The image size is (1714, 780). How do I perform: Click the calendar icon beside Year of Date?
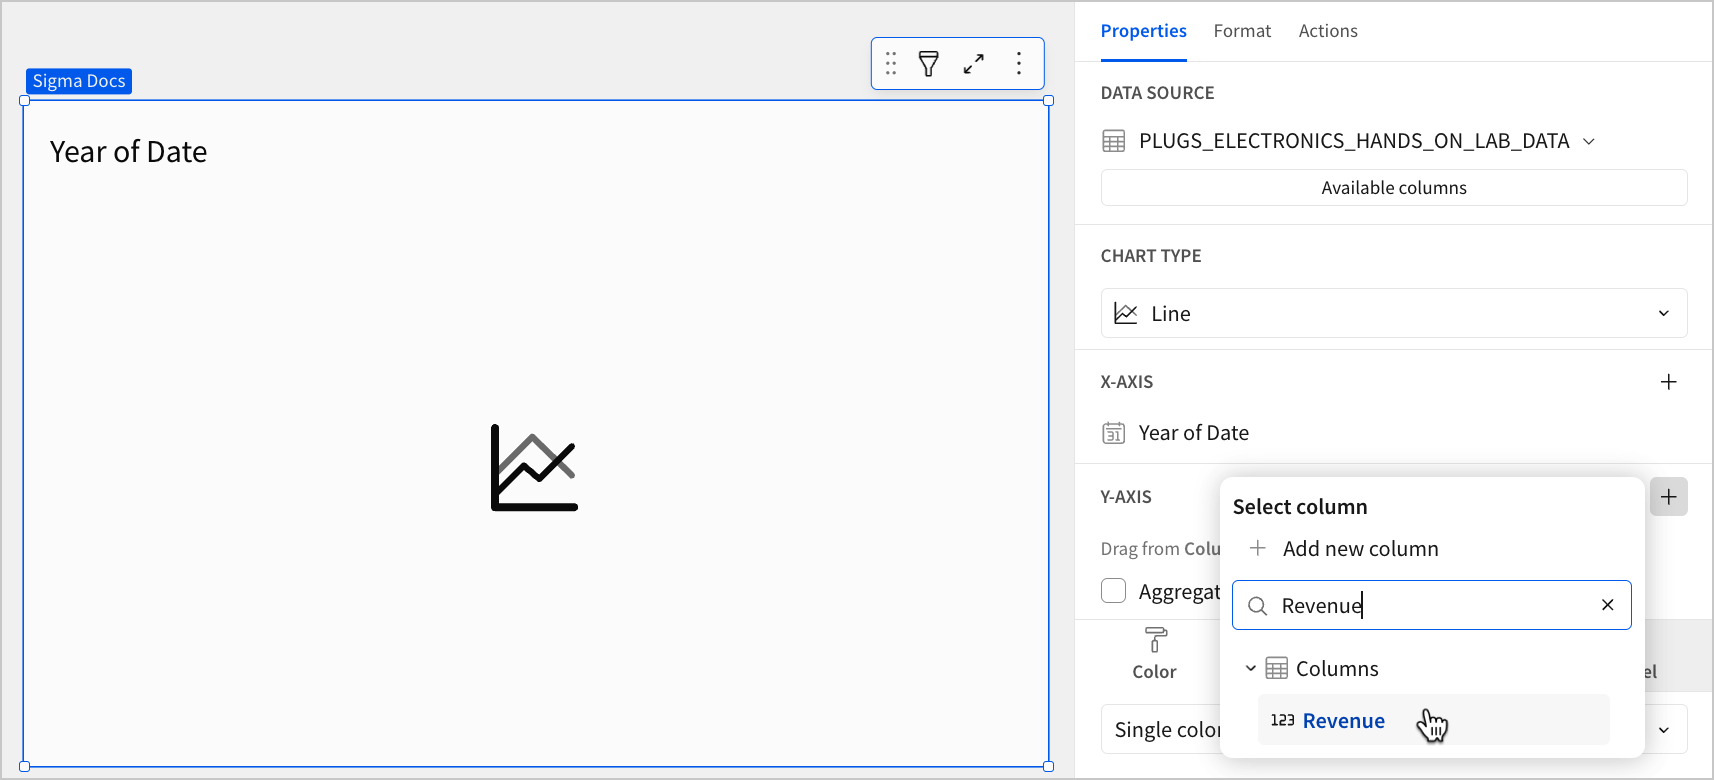pyautogui.click(x=1113, y=432)
